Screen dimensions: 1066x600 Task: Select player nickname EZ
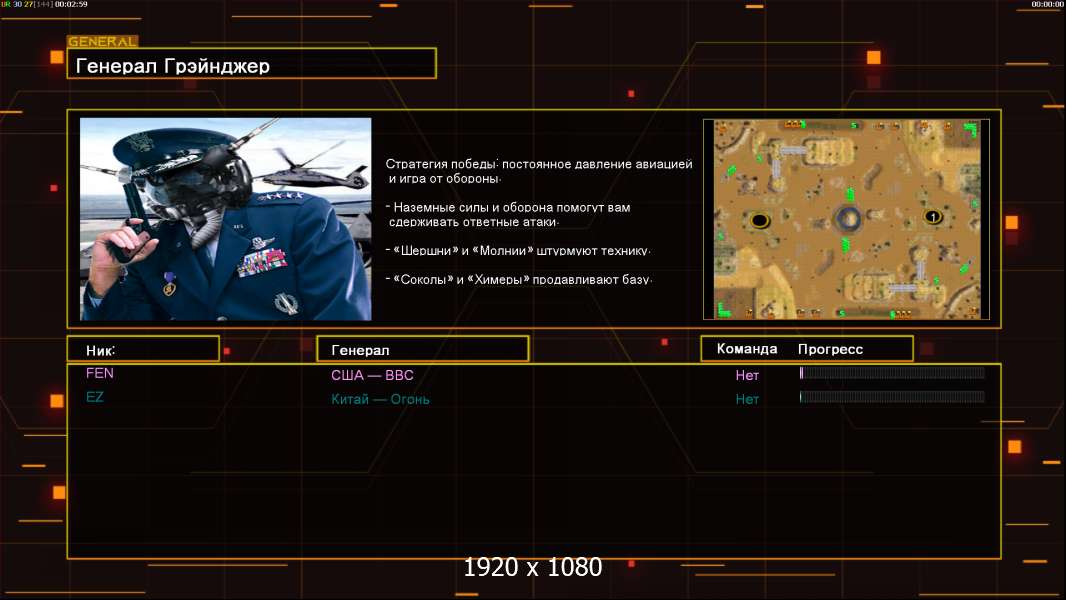pyautogui.click(x=95, y=397)
